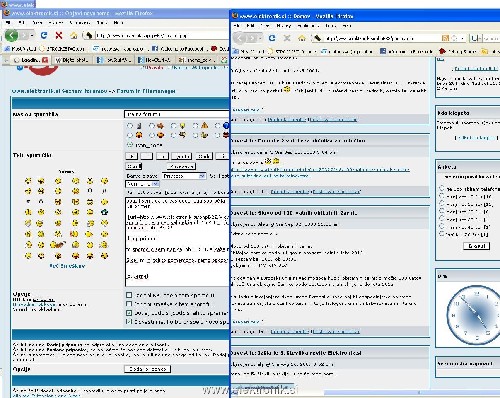Open the red house bookmark in bookmarks toolbar

tap(442, 51)
